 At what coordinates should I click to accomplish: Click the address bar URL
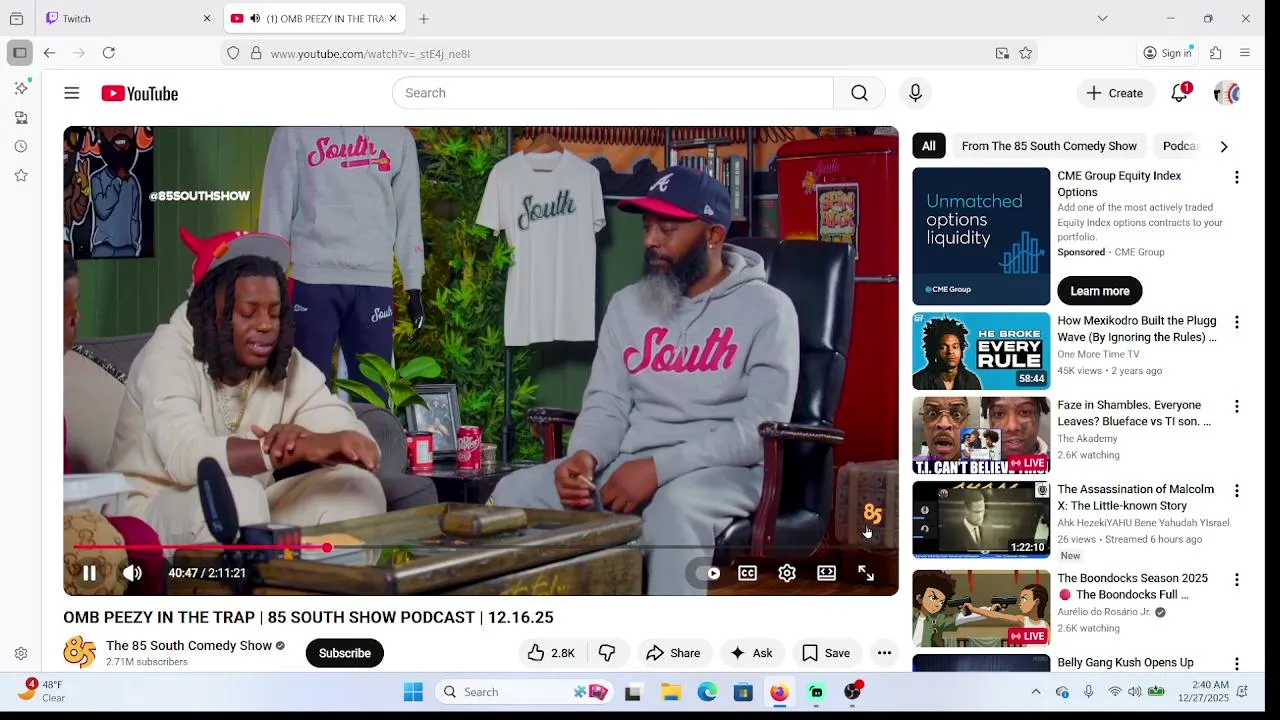point(370,54)
